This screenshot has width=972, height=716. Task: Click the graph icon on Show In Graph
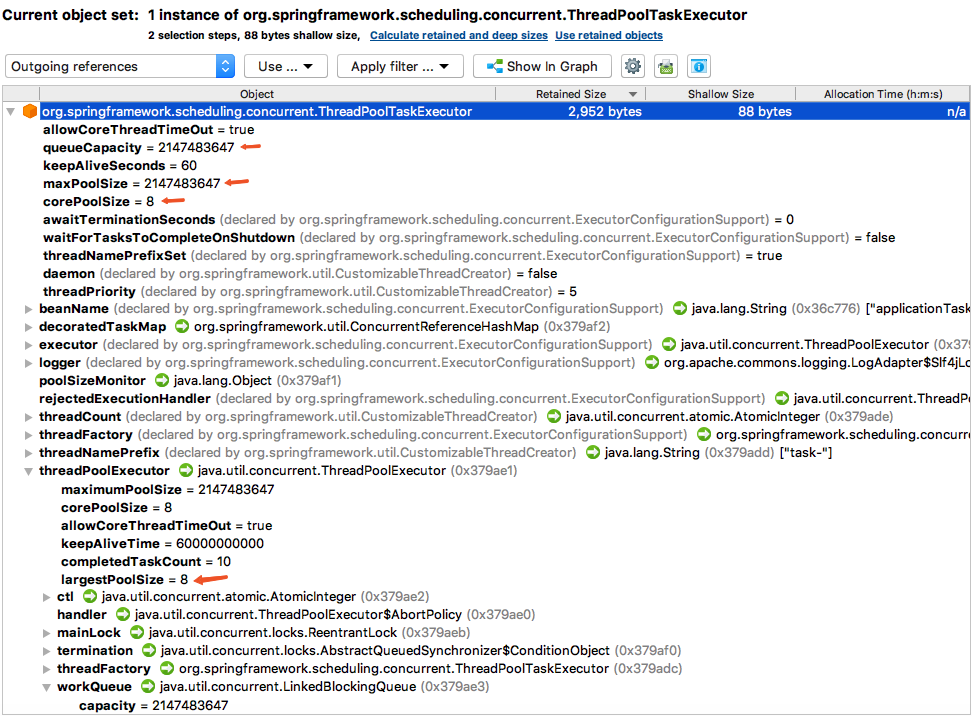pyautogui.click(x=495, y=66)
